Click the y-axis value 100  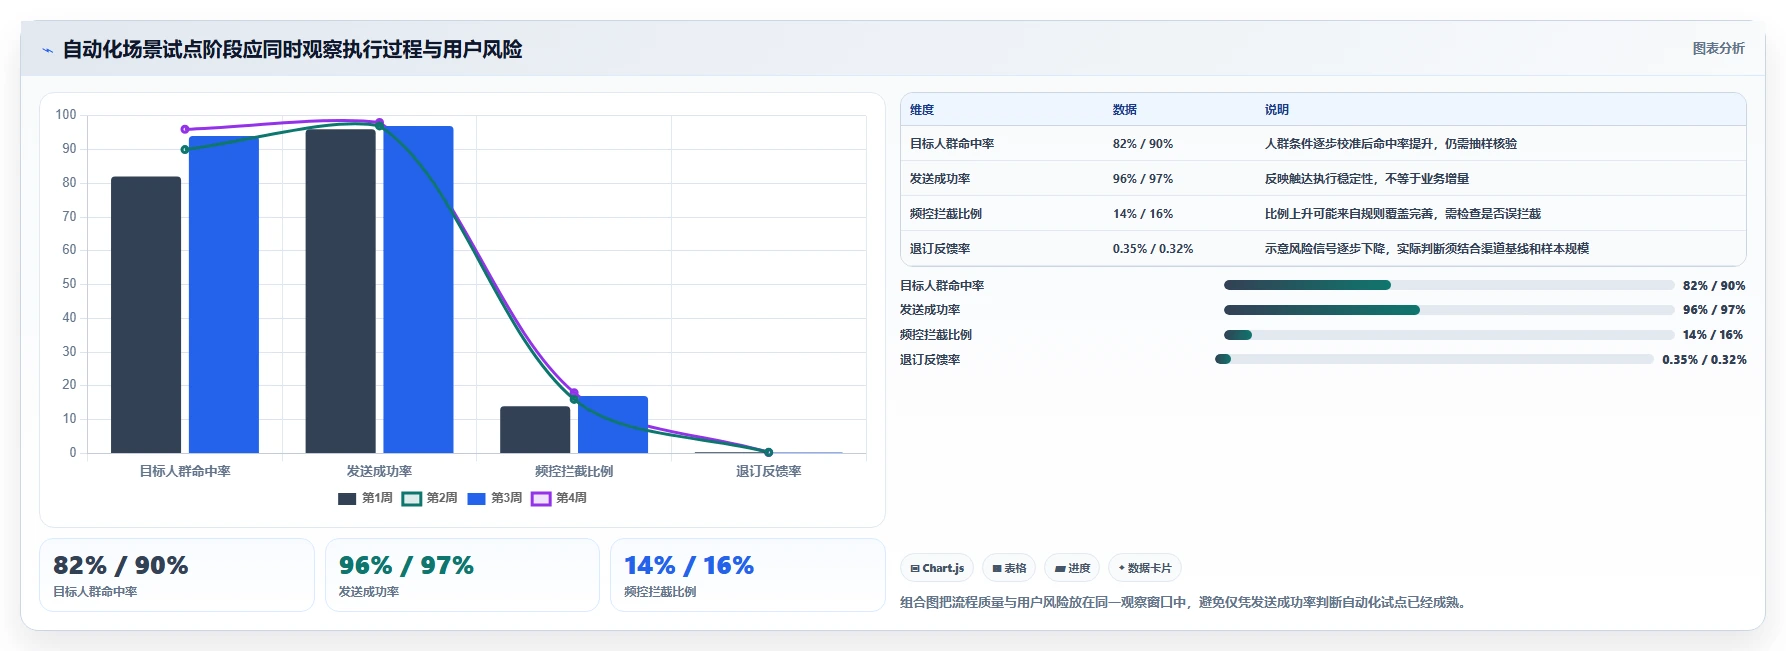(66, 115)
